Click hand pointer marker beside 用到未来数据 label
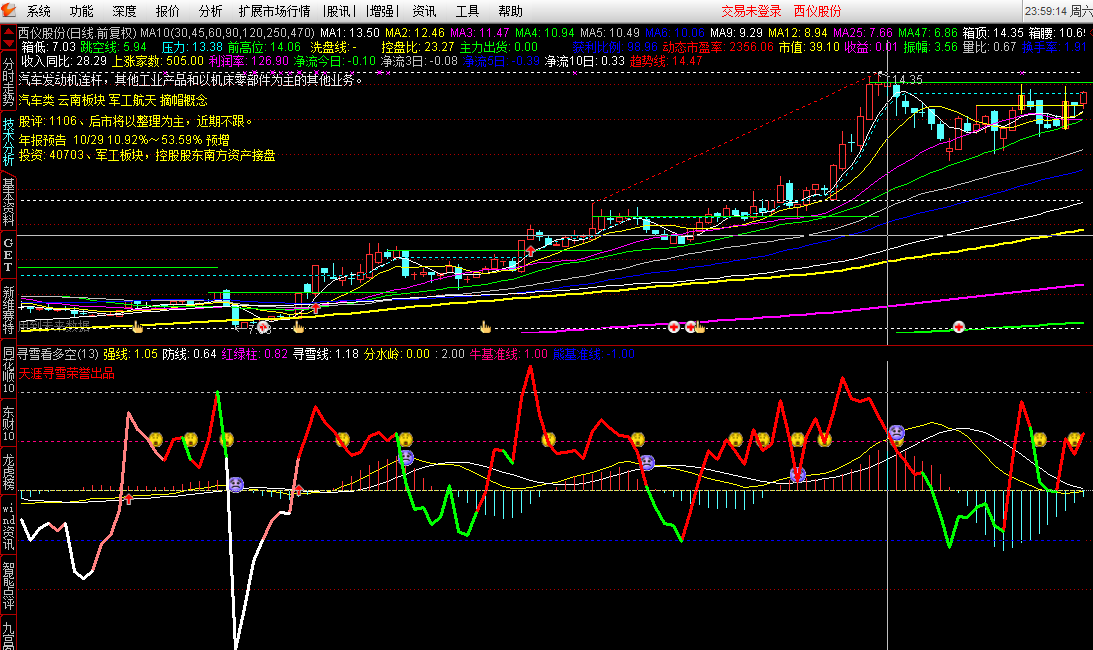 (x=137, y=326)
